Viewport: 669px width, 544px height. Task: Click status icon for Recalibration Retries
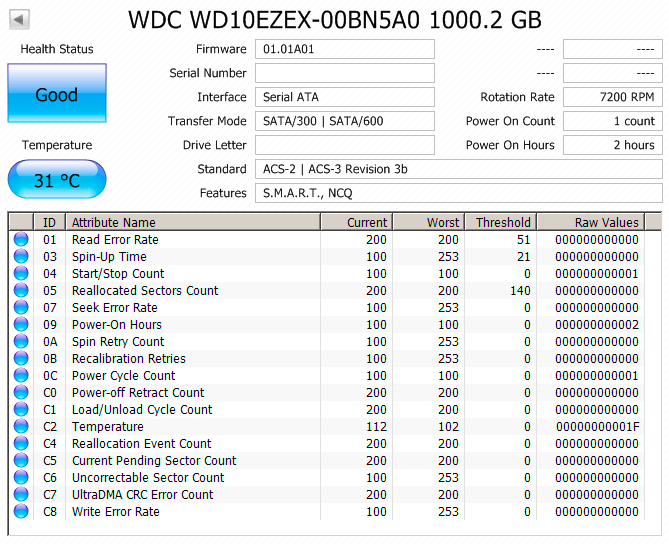point(21,358)
